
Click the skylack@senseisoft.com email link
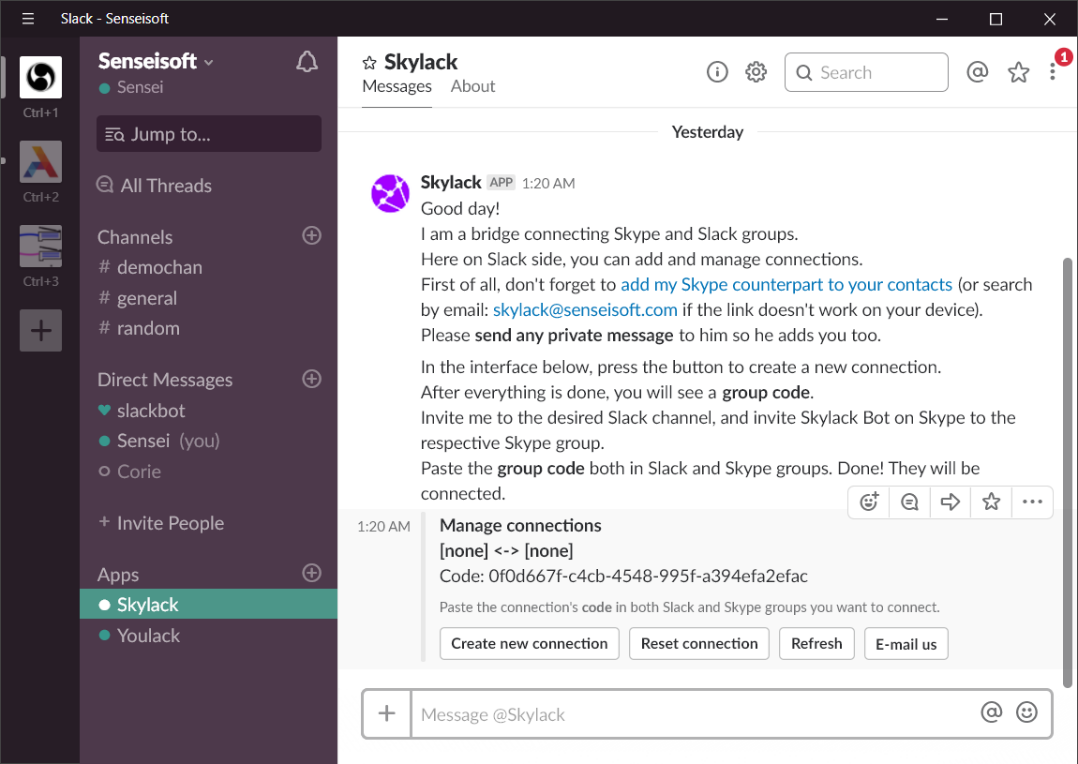(585, 310)
